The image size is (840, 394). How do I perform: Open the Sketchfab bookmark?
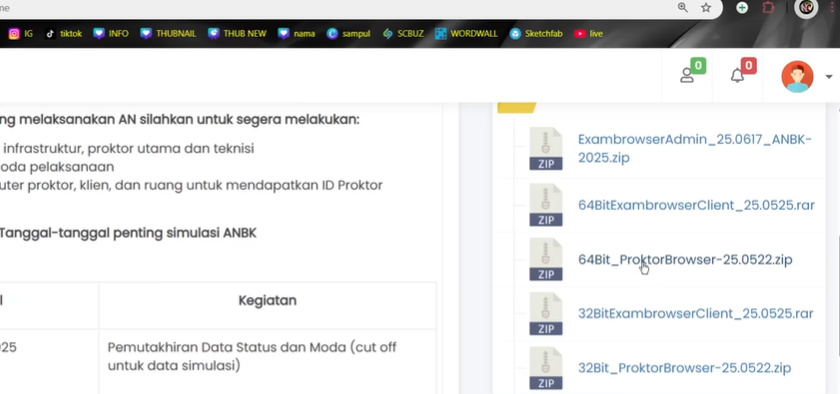coord(536,34)
